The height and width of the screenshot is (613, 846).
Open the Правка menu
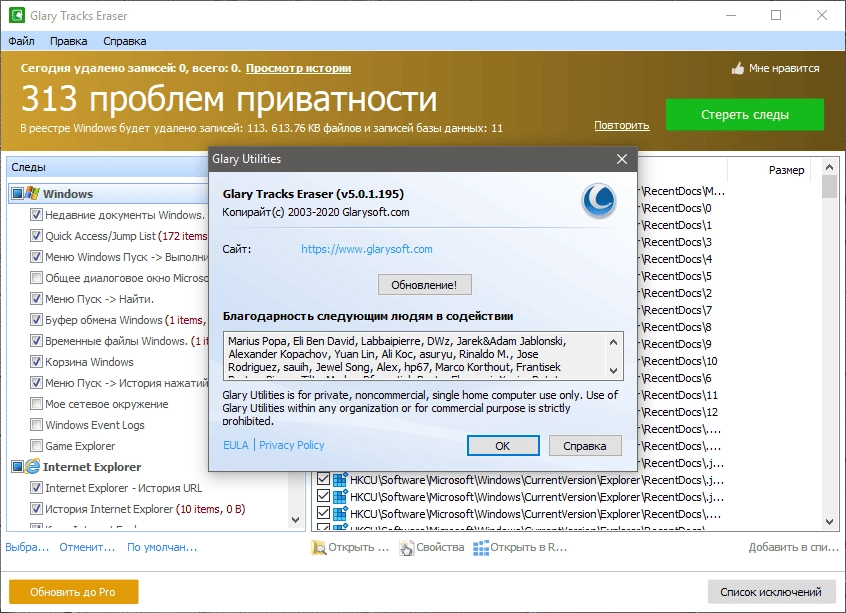click(69, 41)
